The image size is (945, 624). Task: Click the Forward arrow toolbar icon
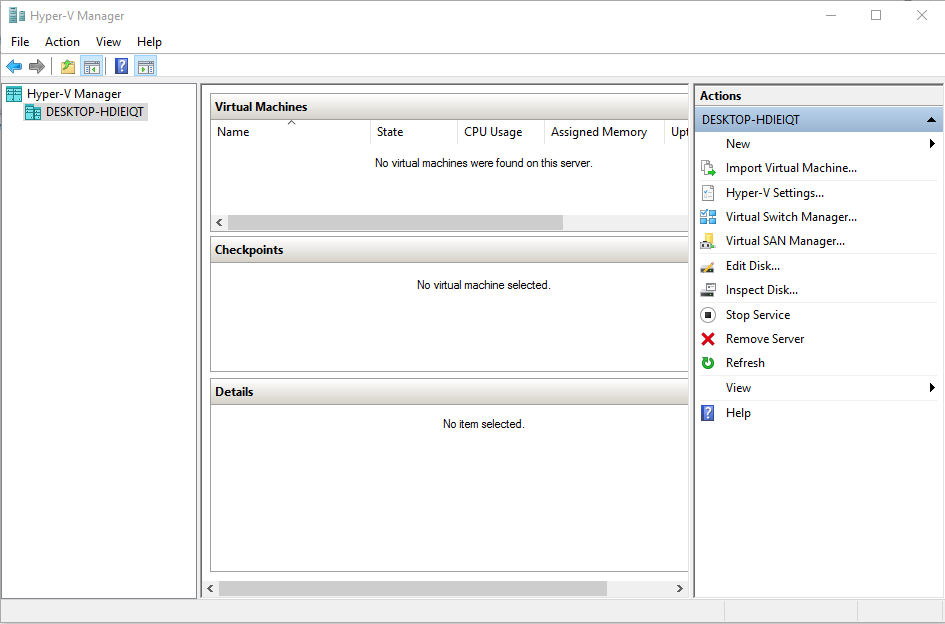(37, 66)
